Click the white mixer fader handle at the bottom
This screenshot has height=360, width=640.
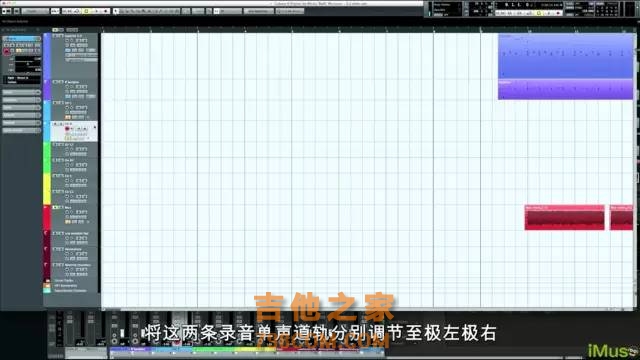[x=122, y=333]
